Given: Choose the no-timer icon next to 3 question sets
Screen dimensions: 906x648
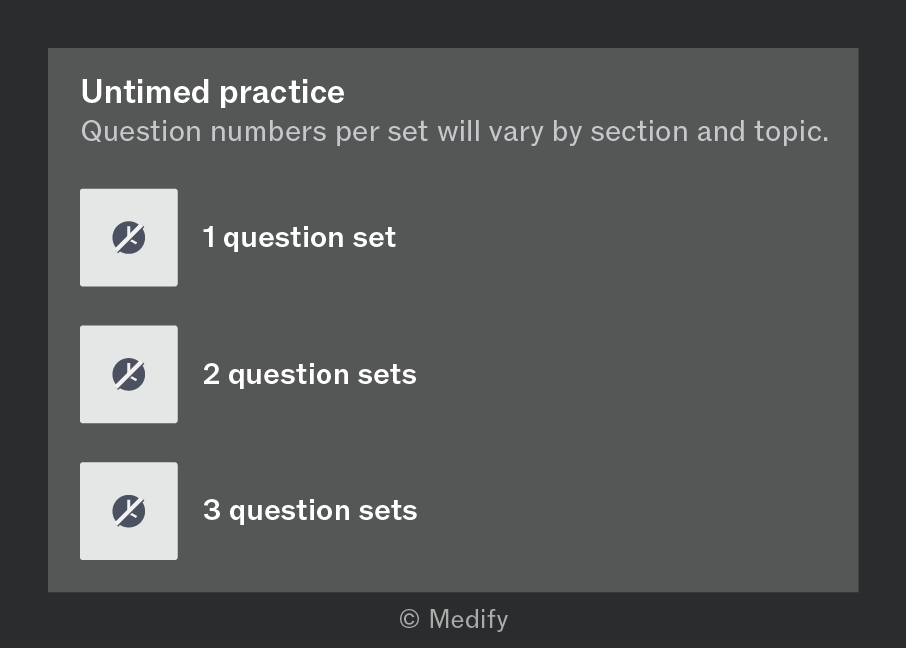Looking at the screenshot, I should click(129, 511).
